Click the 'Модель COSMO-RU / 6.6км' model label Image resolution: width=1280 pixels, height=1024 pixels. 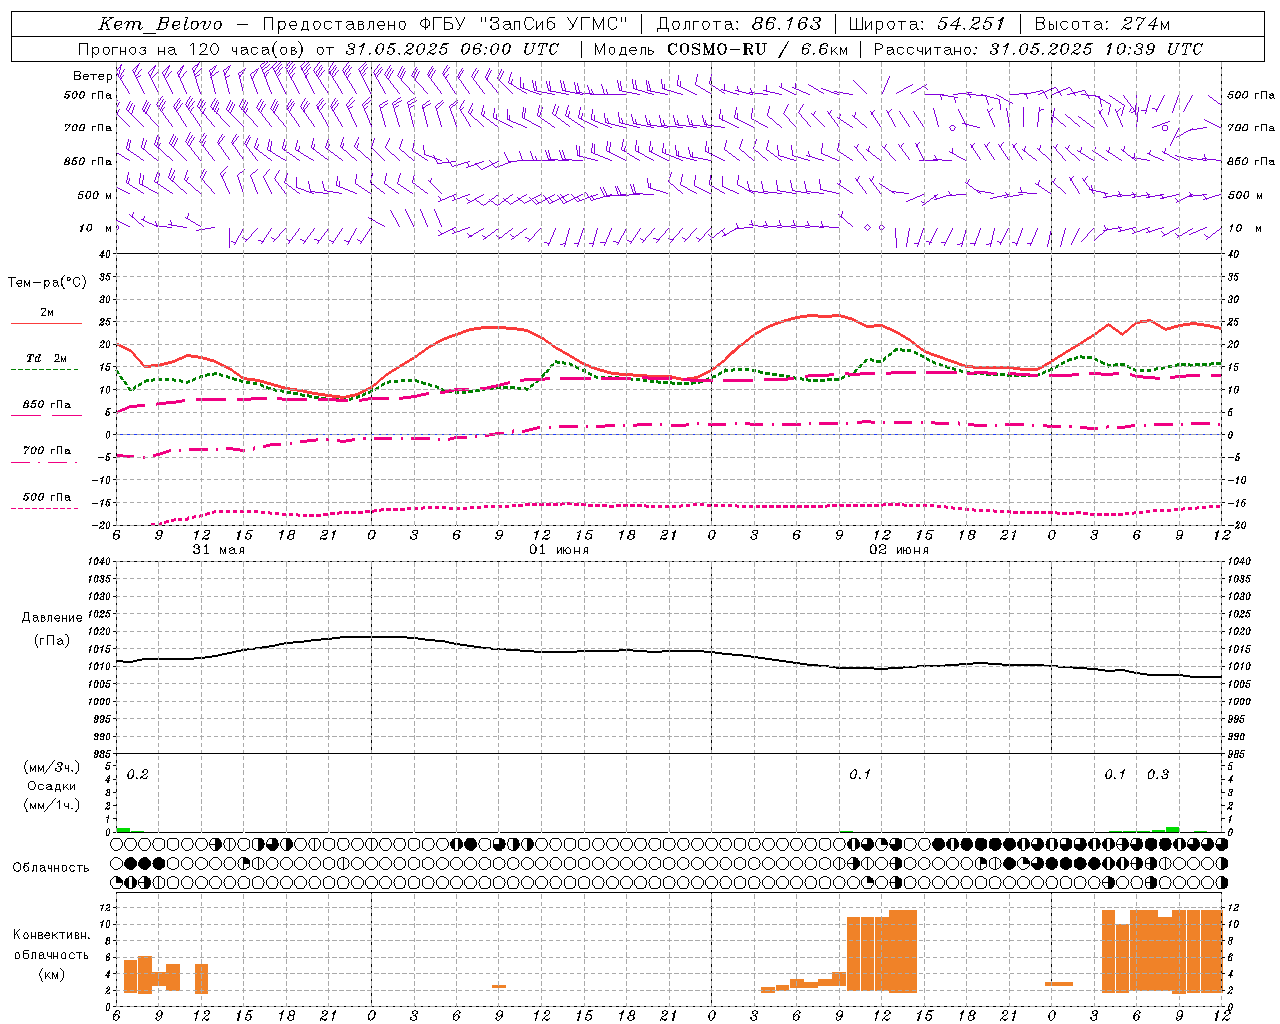point(720,49)
